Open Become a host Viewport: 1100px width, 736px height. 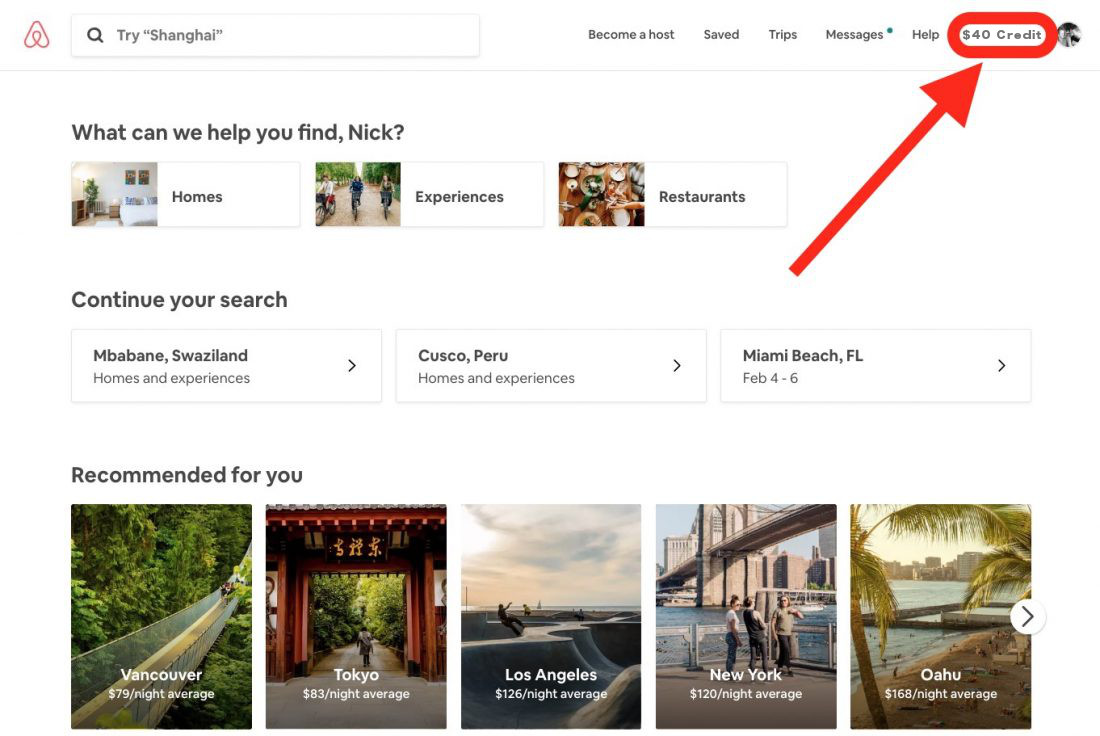tap(631, 34)
